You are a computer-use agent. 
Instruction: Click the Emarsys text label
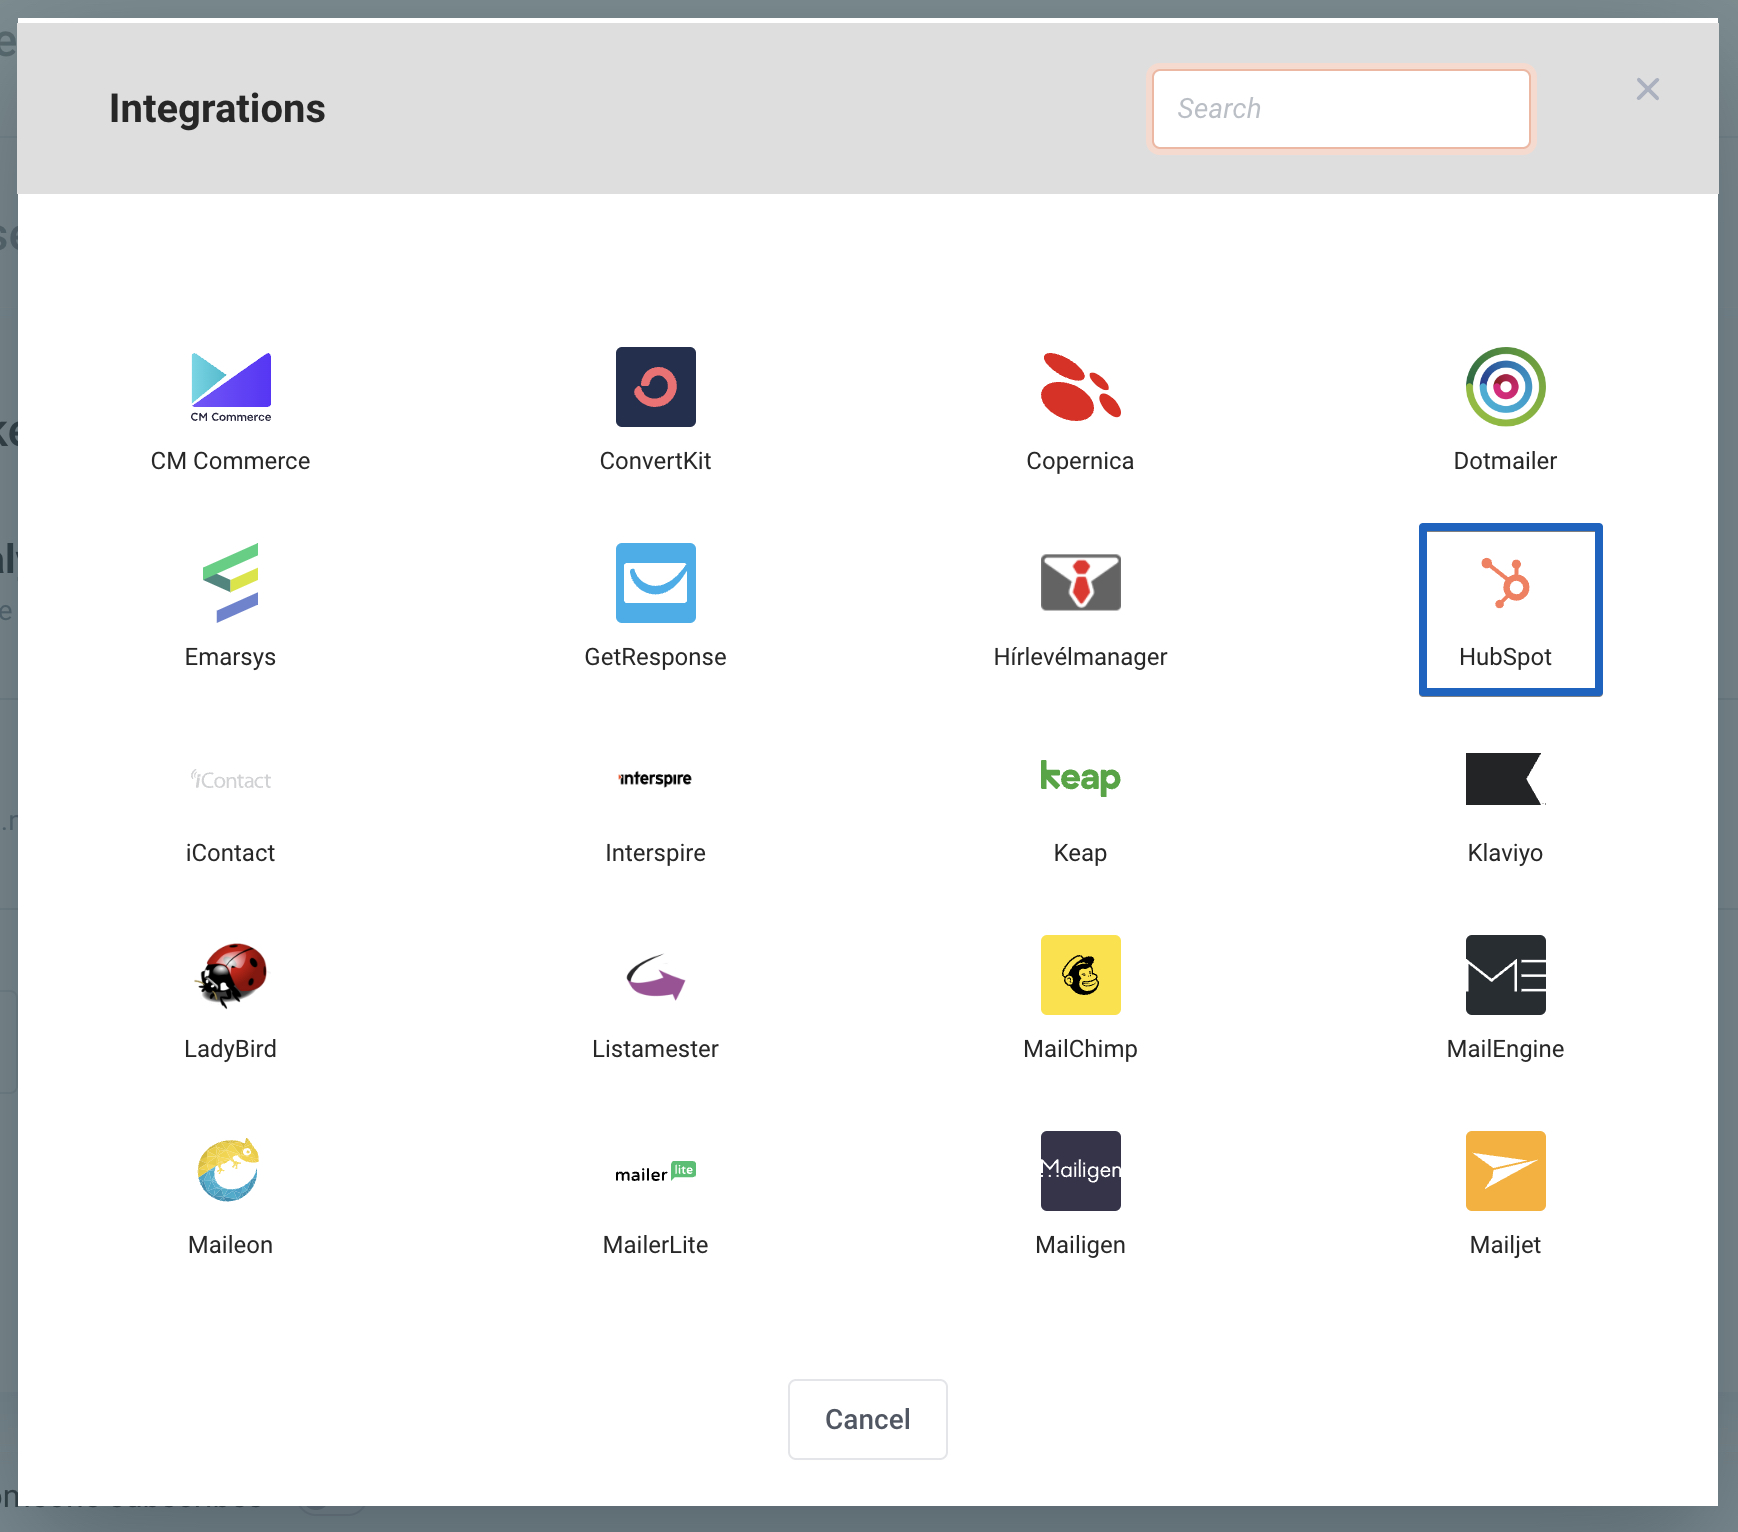click(x=231, y=657)
